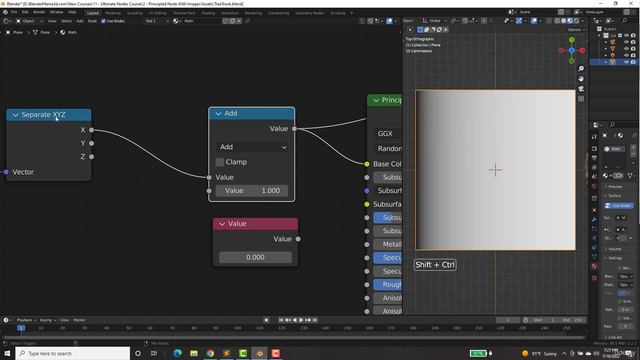Toggle camera view icon in viewport
Viewport: 640px width, 360px height.
[x=581, y=89]
